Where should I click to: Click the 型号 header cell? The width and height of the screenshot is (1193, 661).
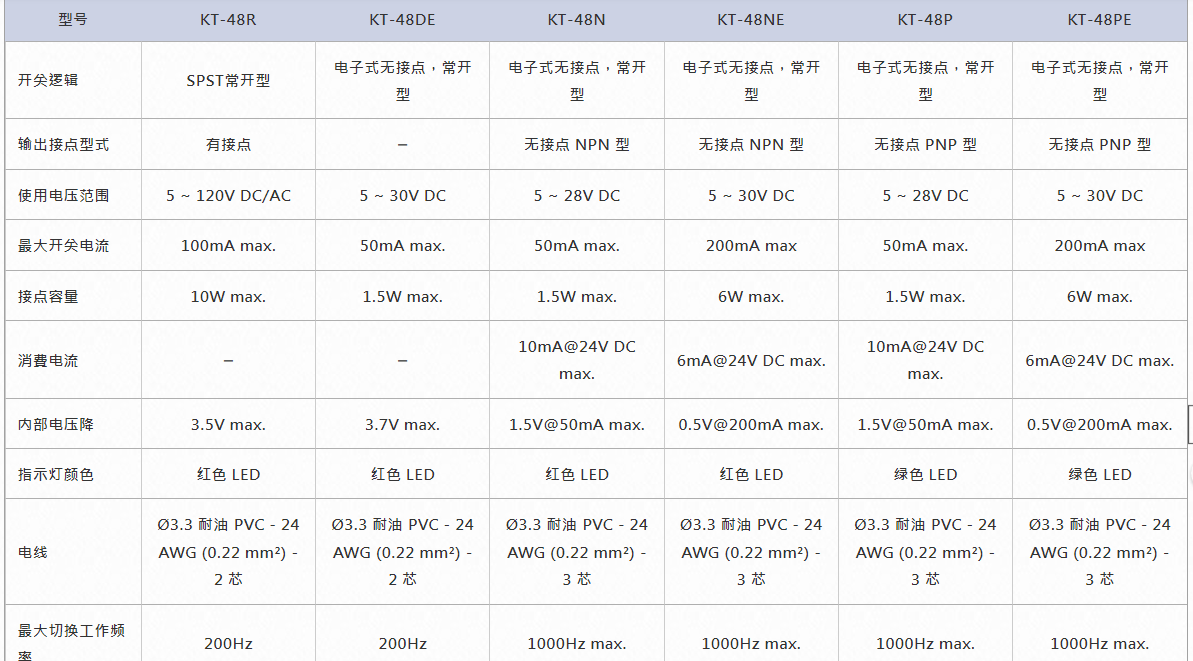[x=73, y=20]
